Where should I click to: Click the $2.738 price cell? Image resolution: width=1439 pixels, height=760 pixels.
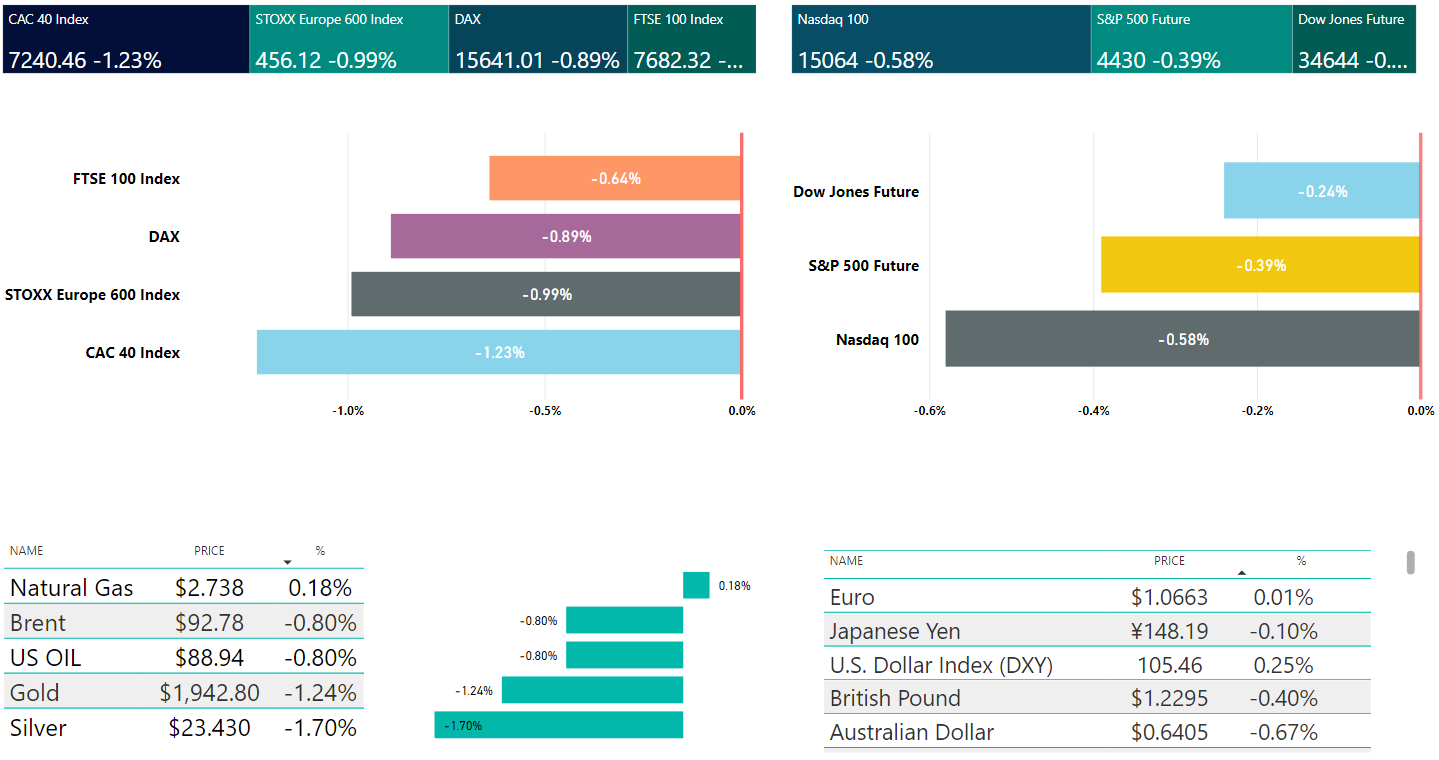click(209, 587)
